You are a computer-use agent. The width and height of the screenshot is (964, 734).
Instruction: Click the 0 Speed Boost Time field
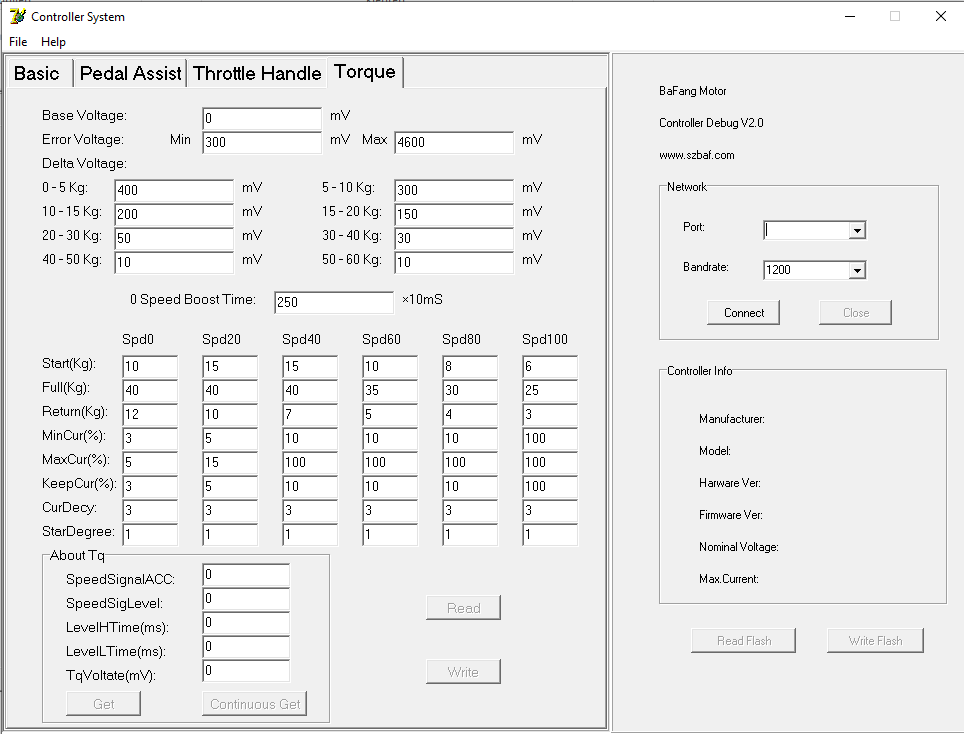[334, 302]
